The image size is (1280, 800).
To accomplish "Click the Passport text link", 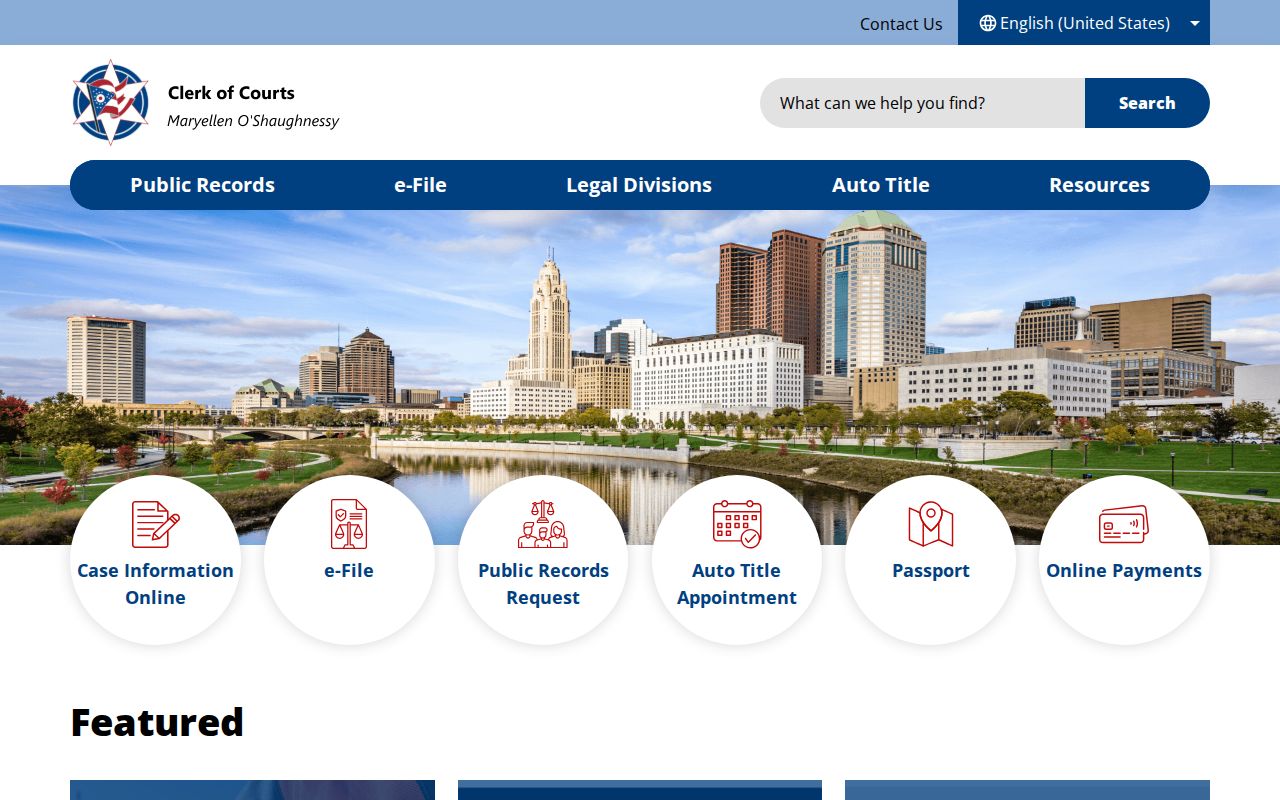I will [x=931, y=571].
